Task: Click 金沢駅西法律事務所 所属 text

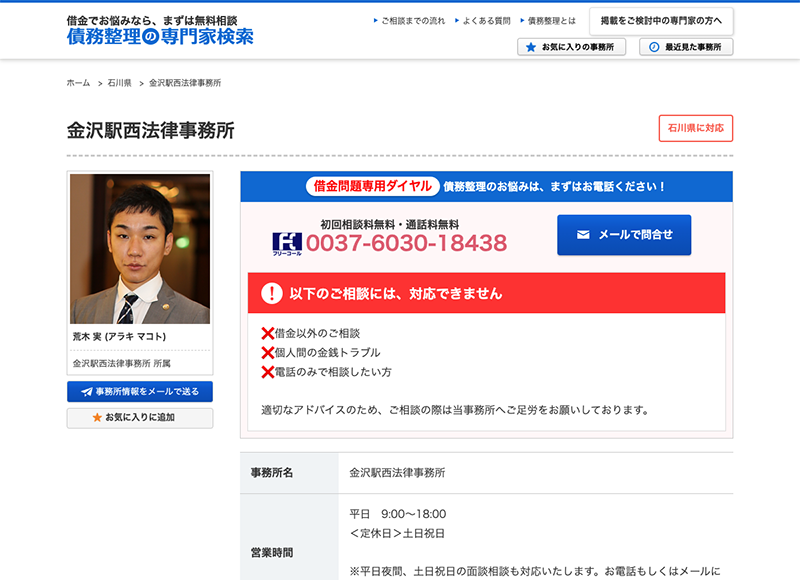Action: 121,363
